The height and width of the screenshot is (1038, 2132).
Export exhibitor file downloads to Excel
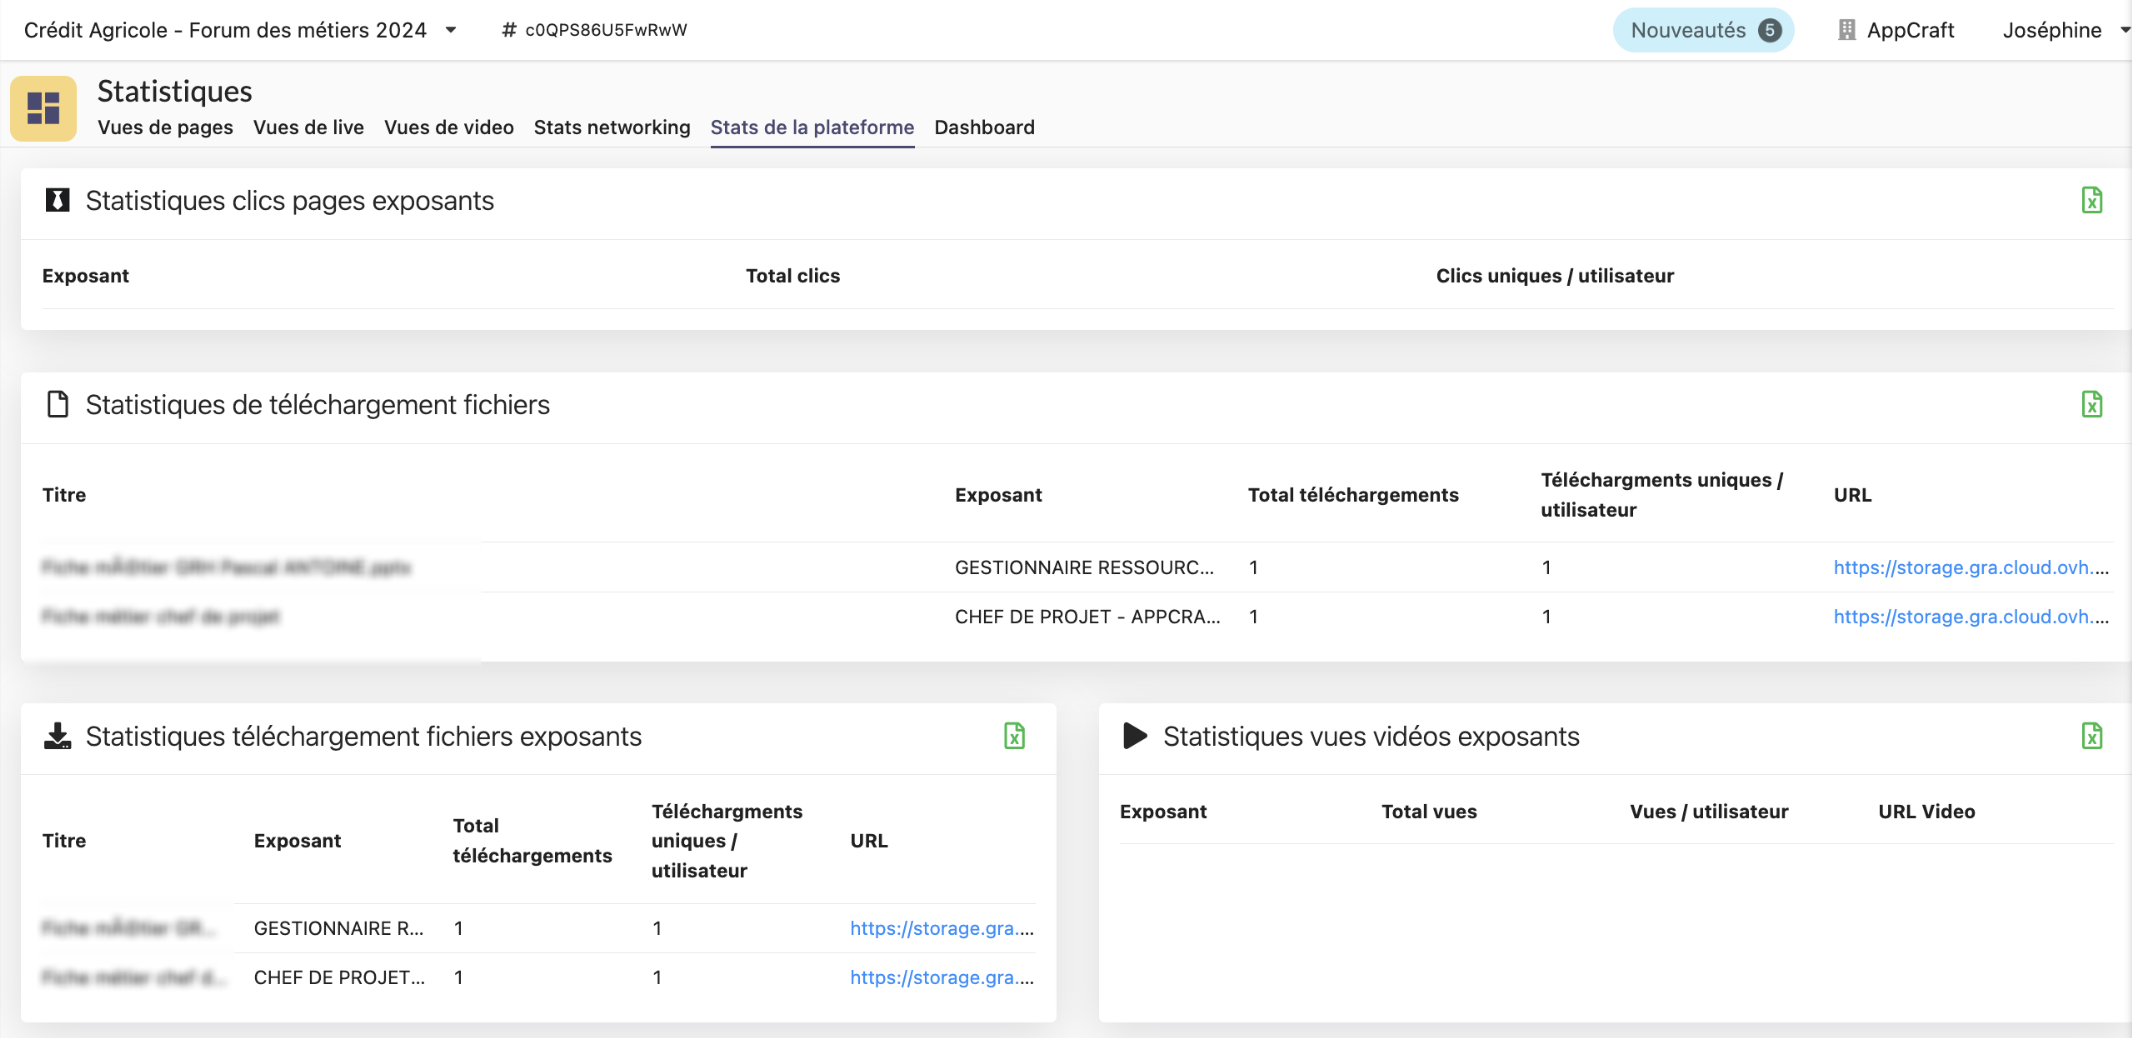click(x=1014, y=736)
